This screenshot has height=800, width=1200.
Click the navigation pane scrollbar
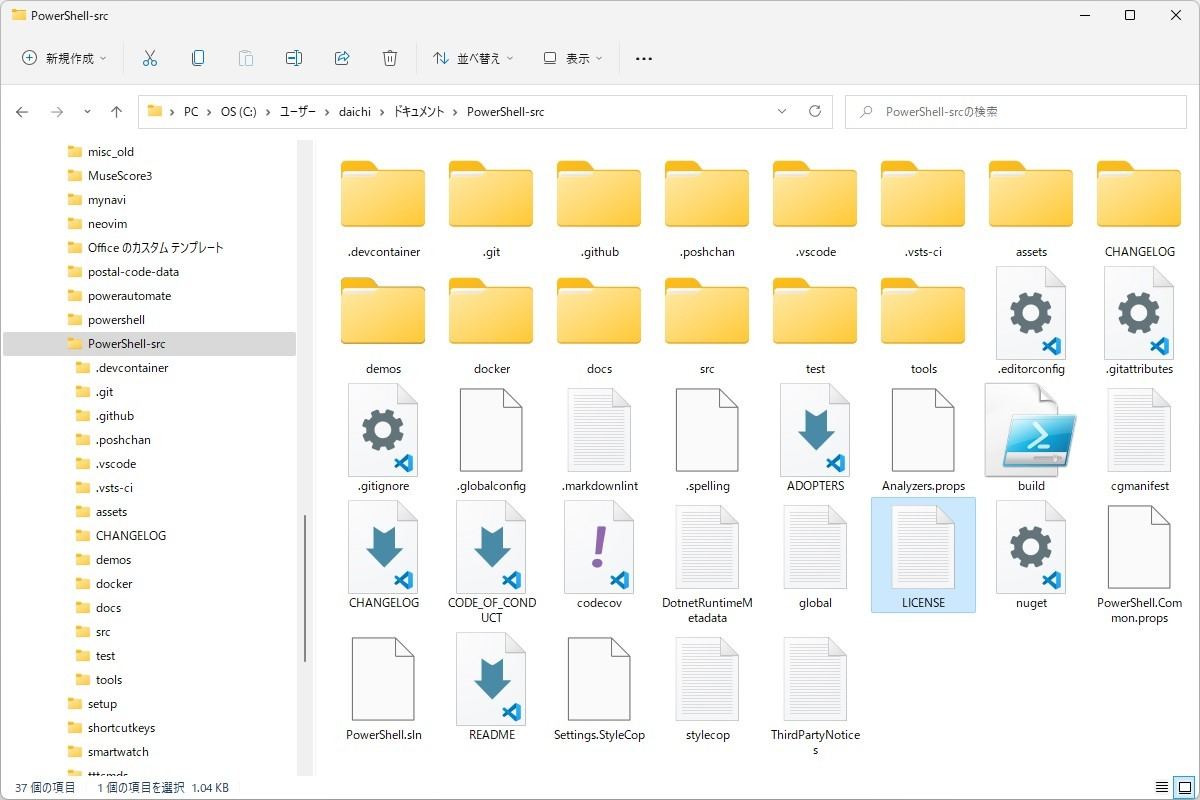click(x=305, y=589)
